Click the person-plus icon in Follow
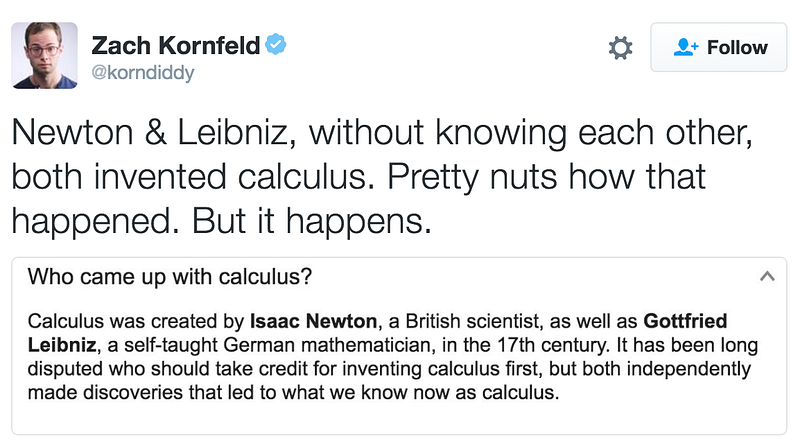 point(686,47)
